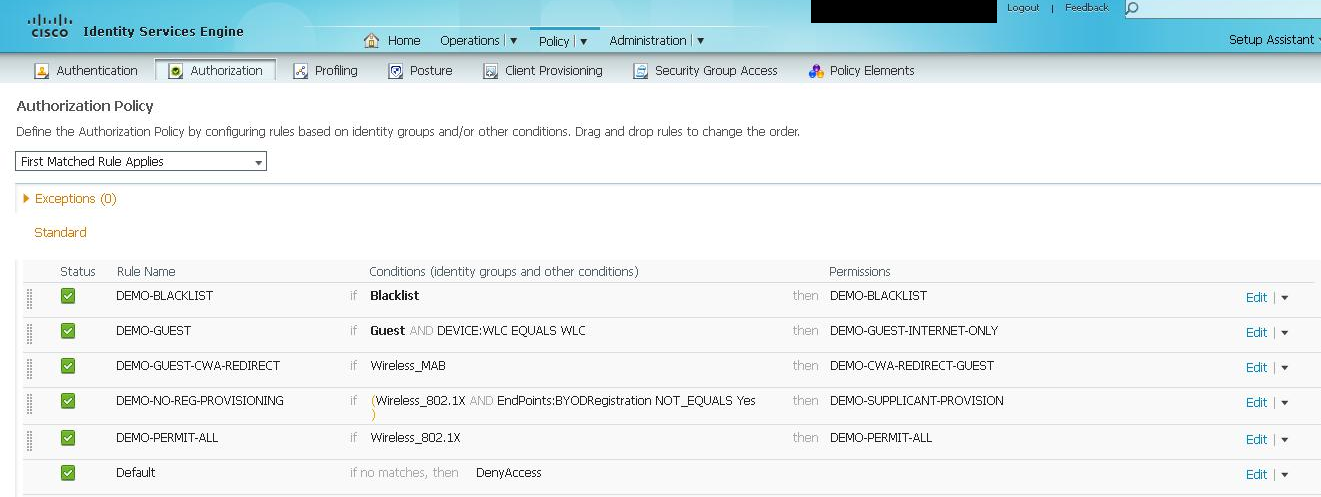Click the Cisco logo

tap(49, 26)
